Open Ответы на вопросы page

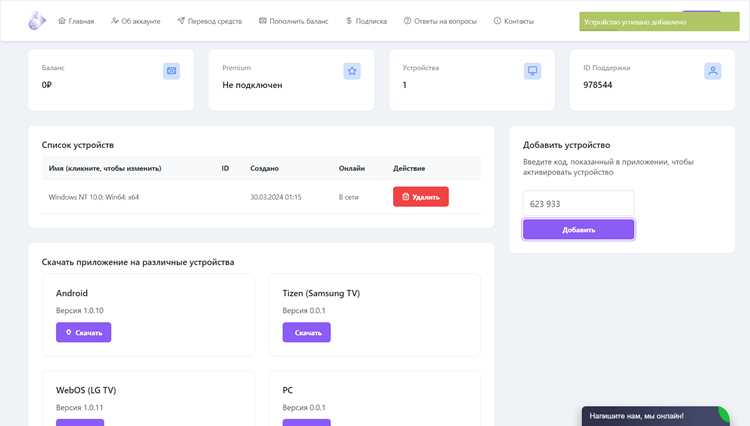pos(440,21)
